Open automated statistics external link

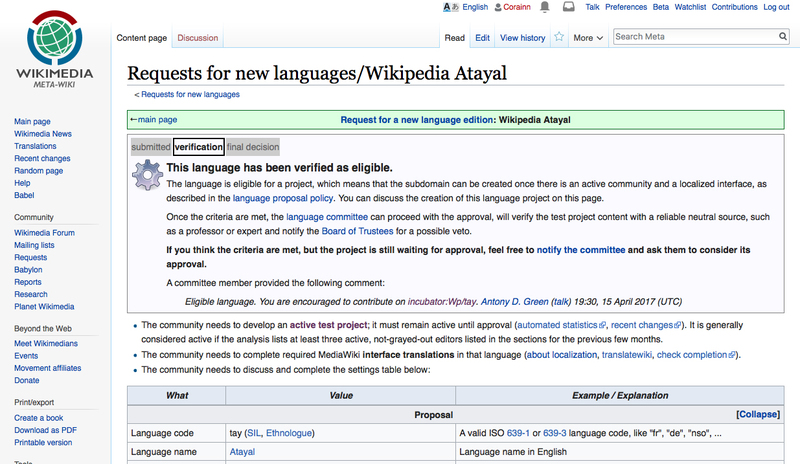tap(561, 325)
